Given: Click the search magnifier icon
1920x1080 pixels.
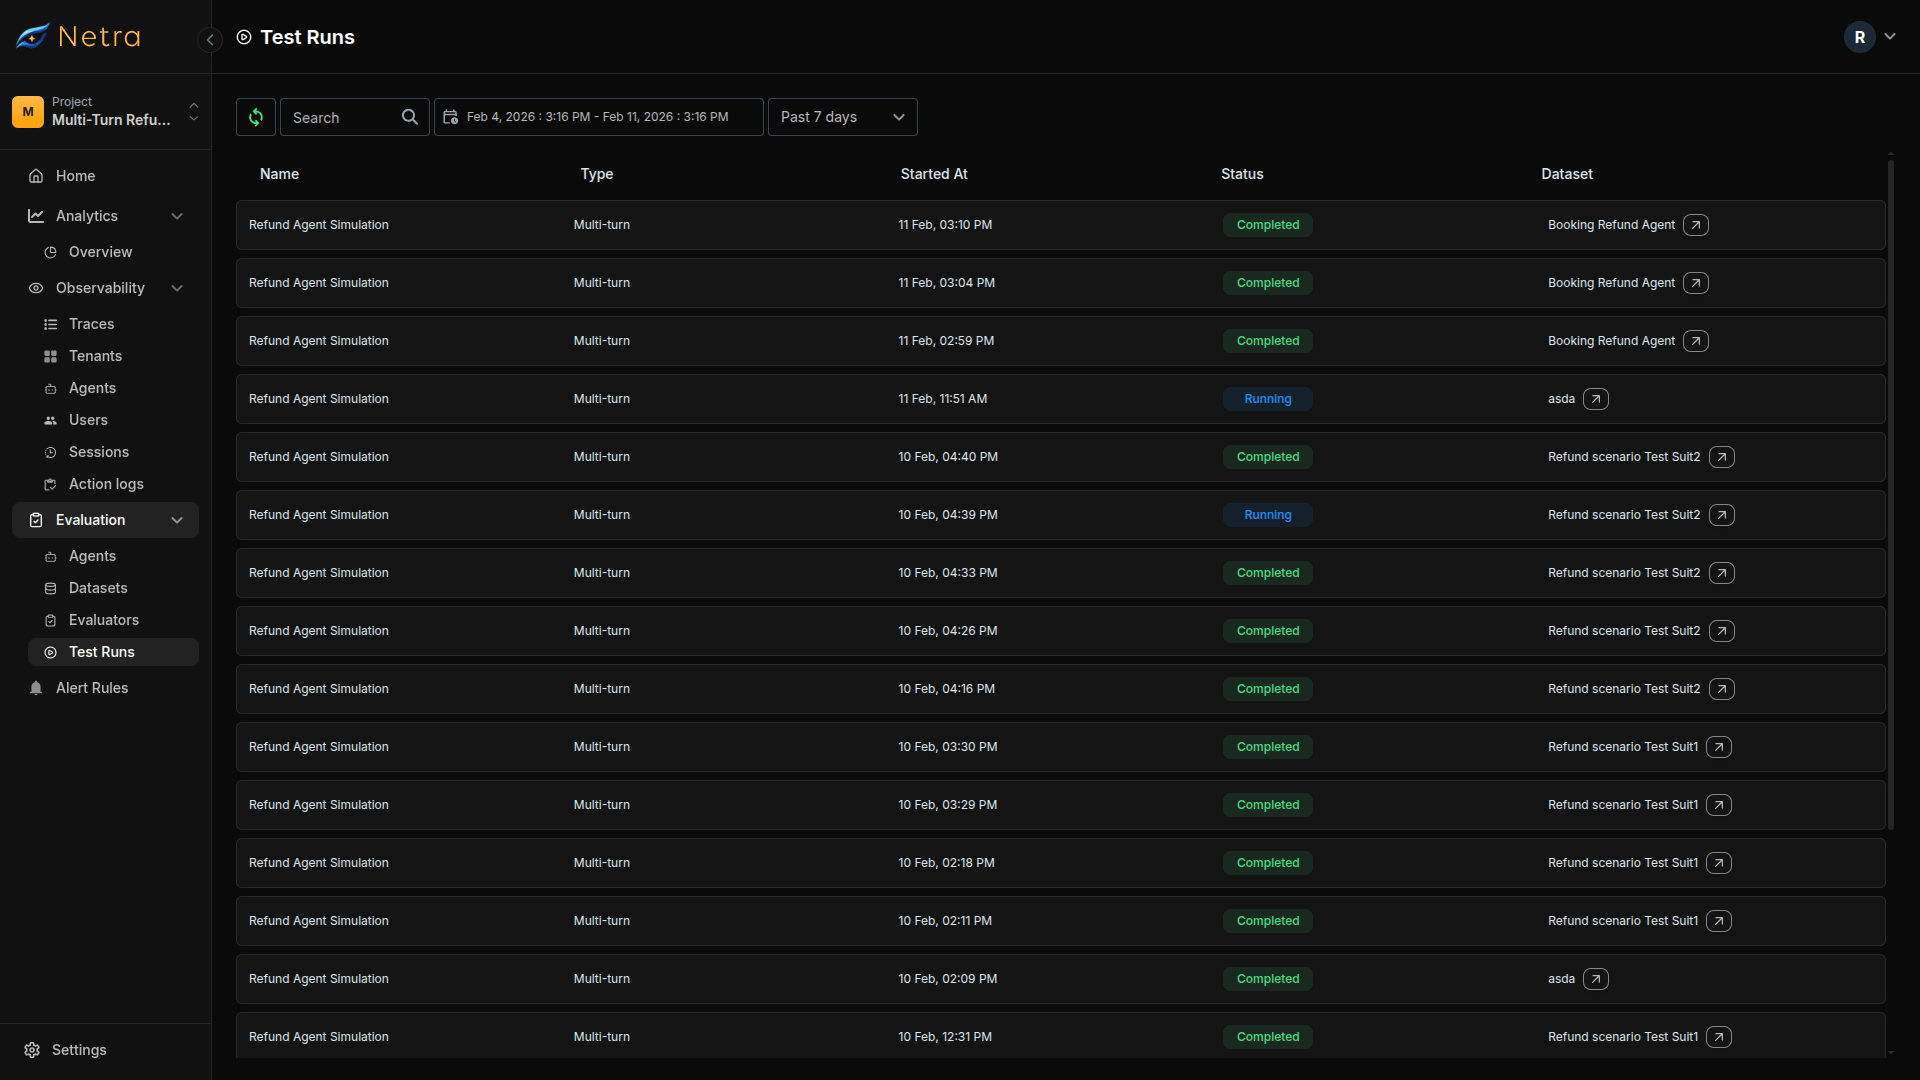Looking at the screenshot, I should tap(410, 117).
